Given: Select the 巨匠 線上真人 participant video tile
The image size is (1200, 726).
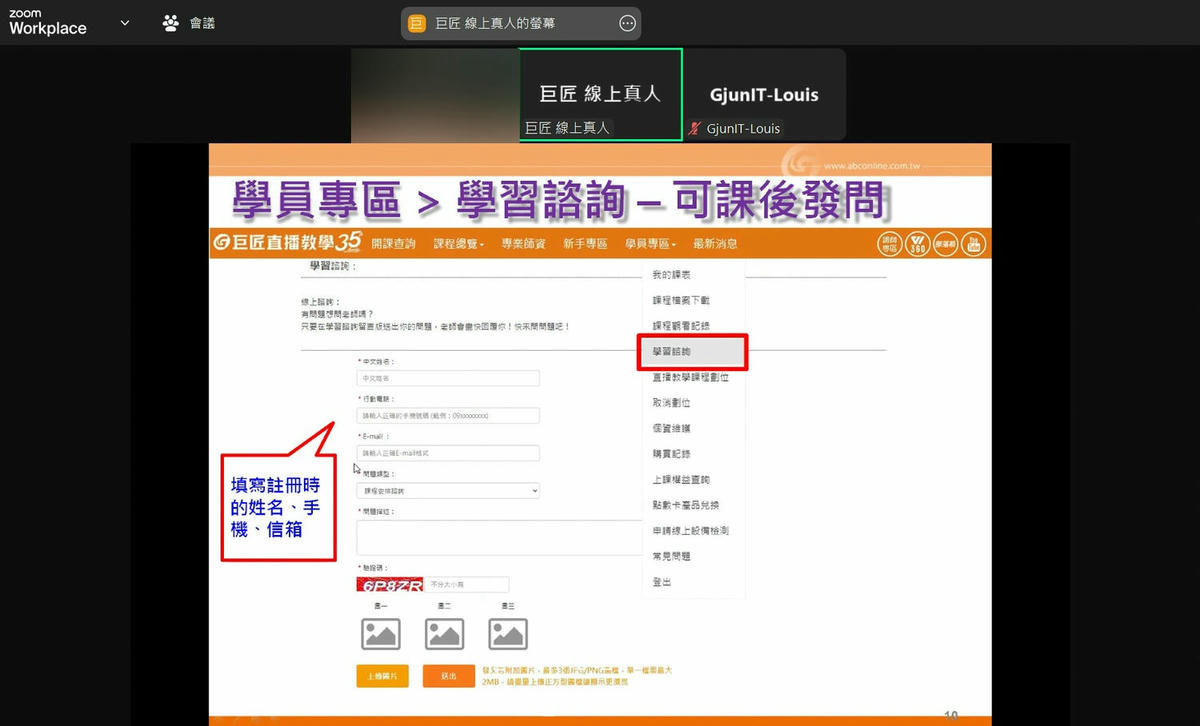Looking at the screenshot, I should coord(600,94).
